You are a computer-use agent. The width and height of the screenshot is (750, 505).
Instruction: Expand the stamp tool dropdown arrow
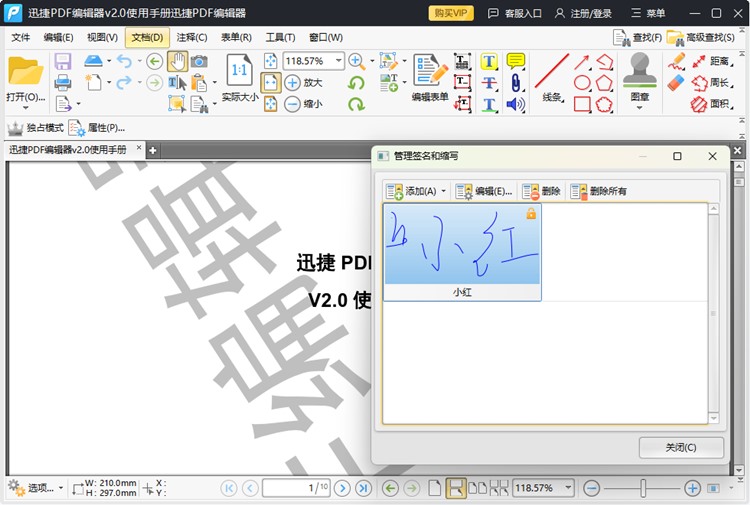click(640, 108)
